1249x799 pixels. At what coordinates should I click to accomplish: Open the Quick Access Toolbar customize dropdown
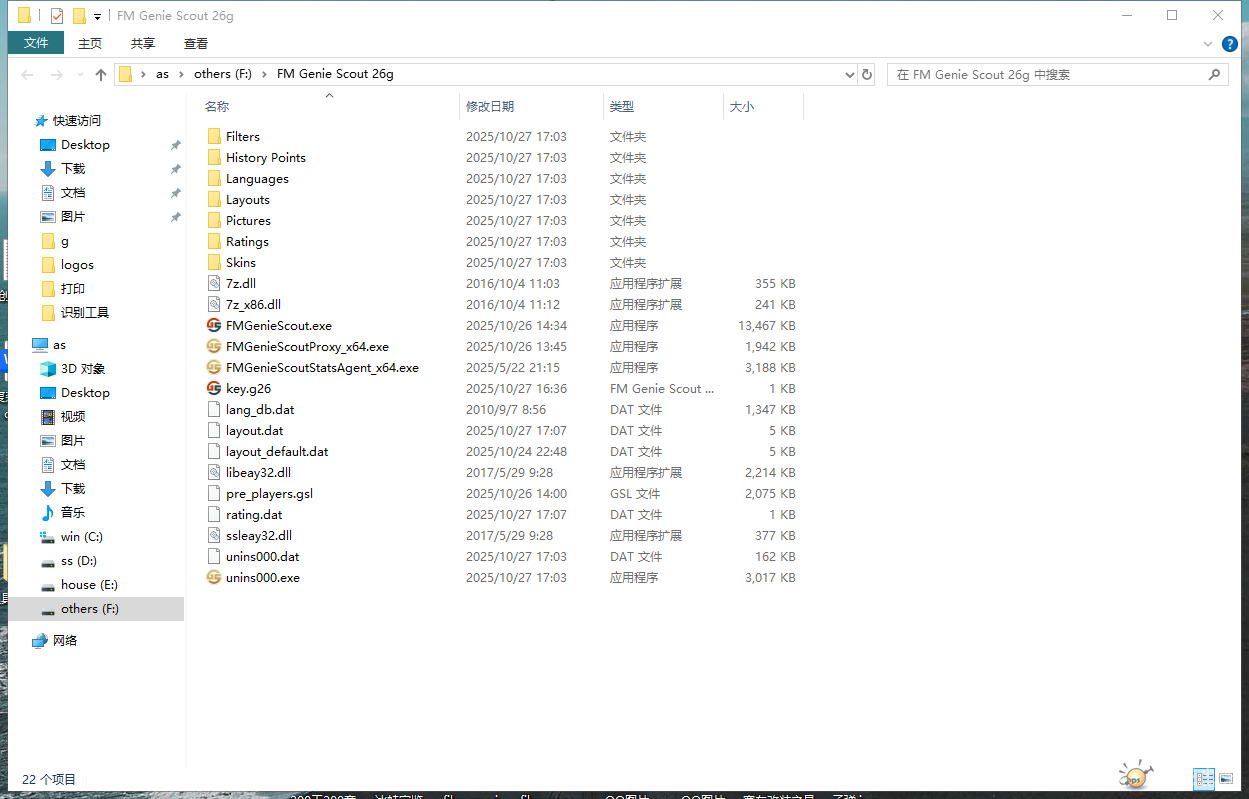click(x=97, y=16)
